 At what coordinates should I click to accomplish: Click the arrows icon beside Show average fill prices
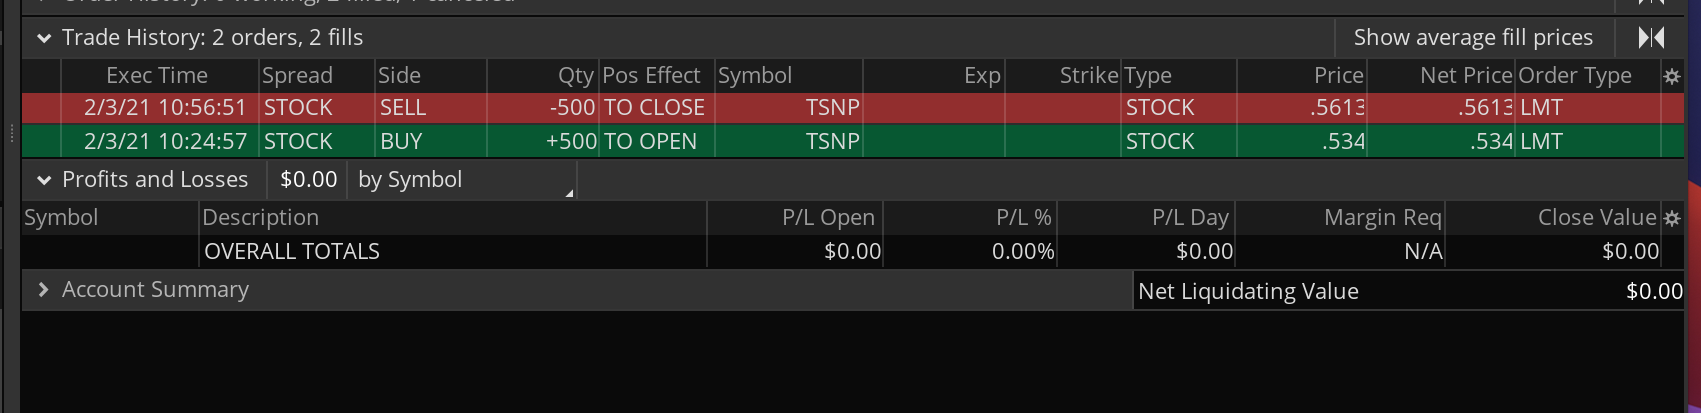1651,38
